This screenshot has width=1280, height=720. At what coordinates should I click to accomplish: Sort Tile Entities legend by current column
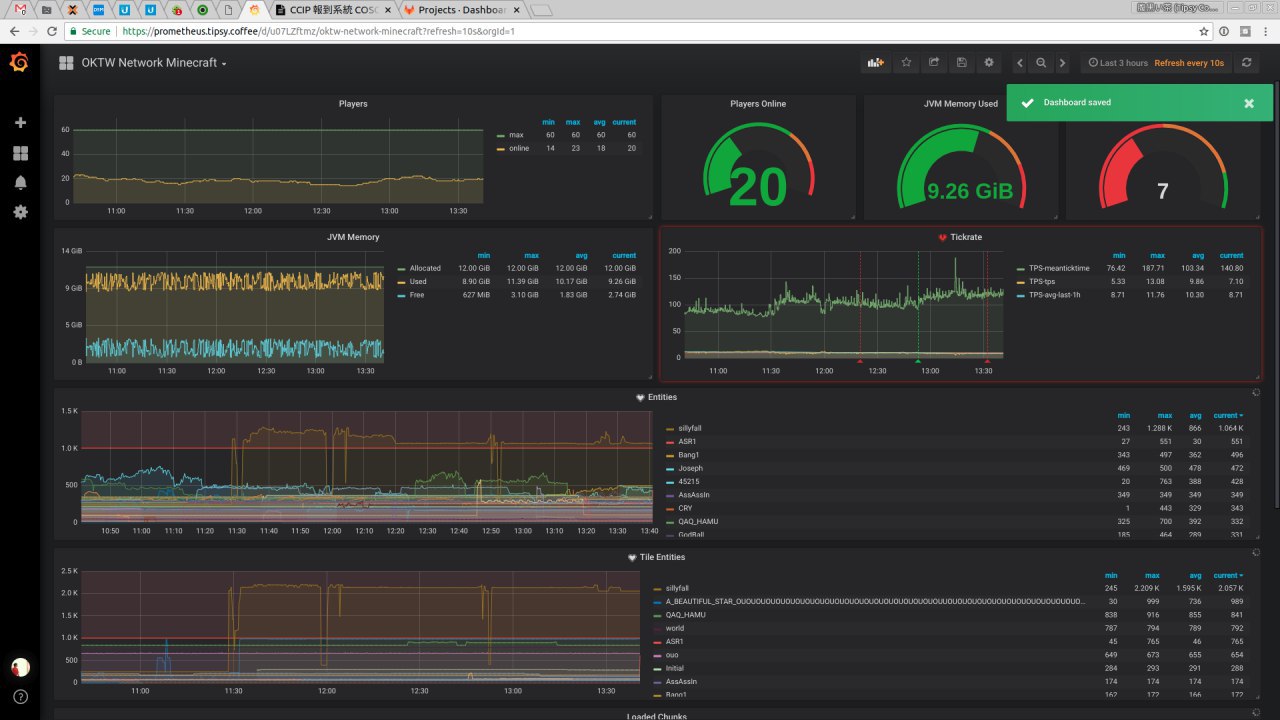pyautogui.click(x=1228, y=575)
